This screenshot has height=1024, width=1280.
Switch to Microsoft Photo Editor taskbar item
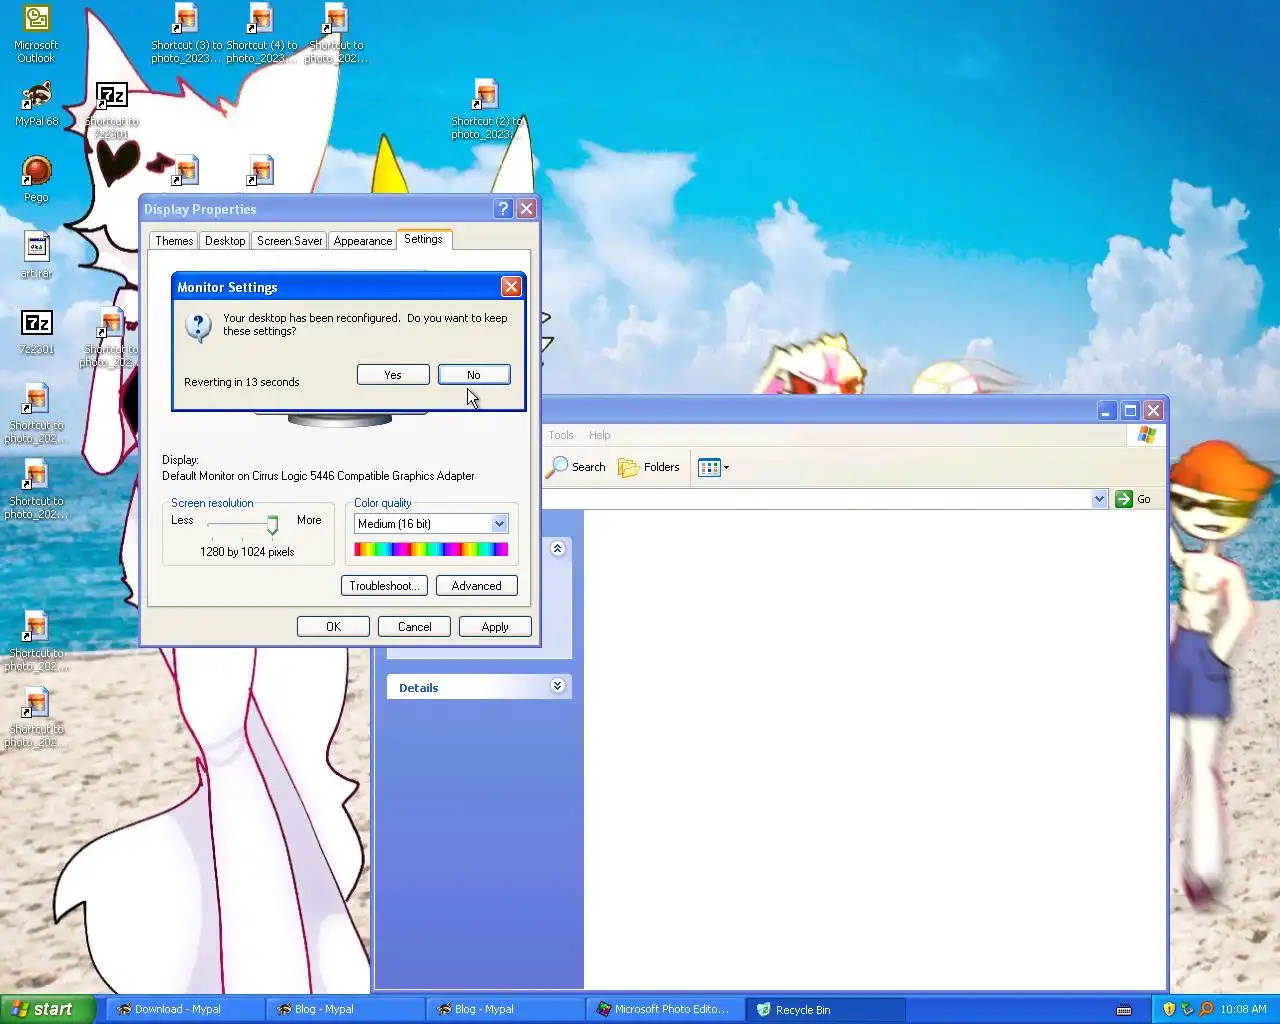click(x=665, y=1009)
